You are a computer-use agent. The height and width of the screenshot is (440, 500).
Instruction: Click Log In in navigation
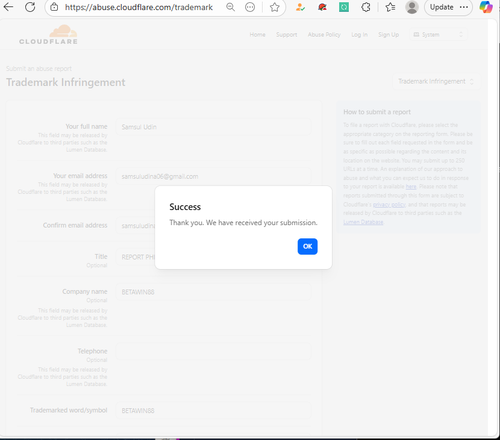(359, 35)
